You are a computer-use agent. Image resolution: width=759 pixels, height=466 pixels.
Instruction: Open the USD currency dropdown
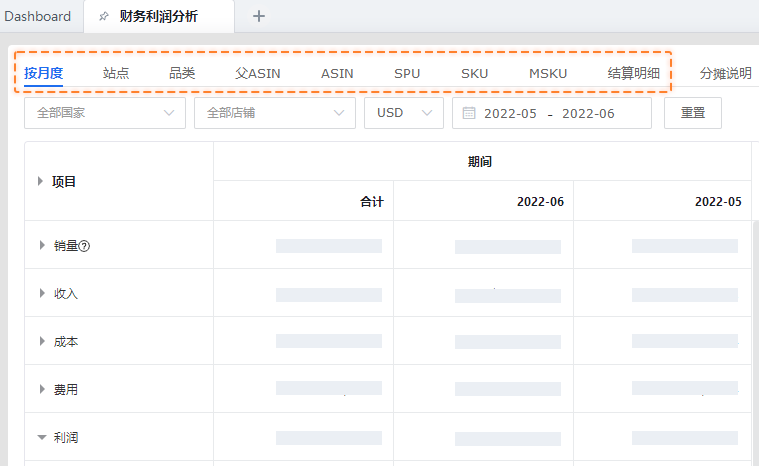coord(404,113)
